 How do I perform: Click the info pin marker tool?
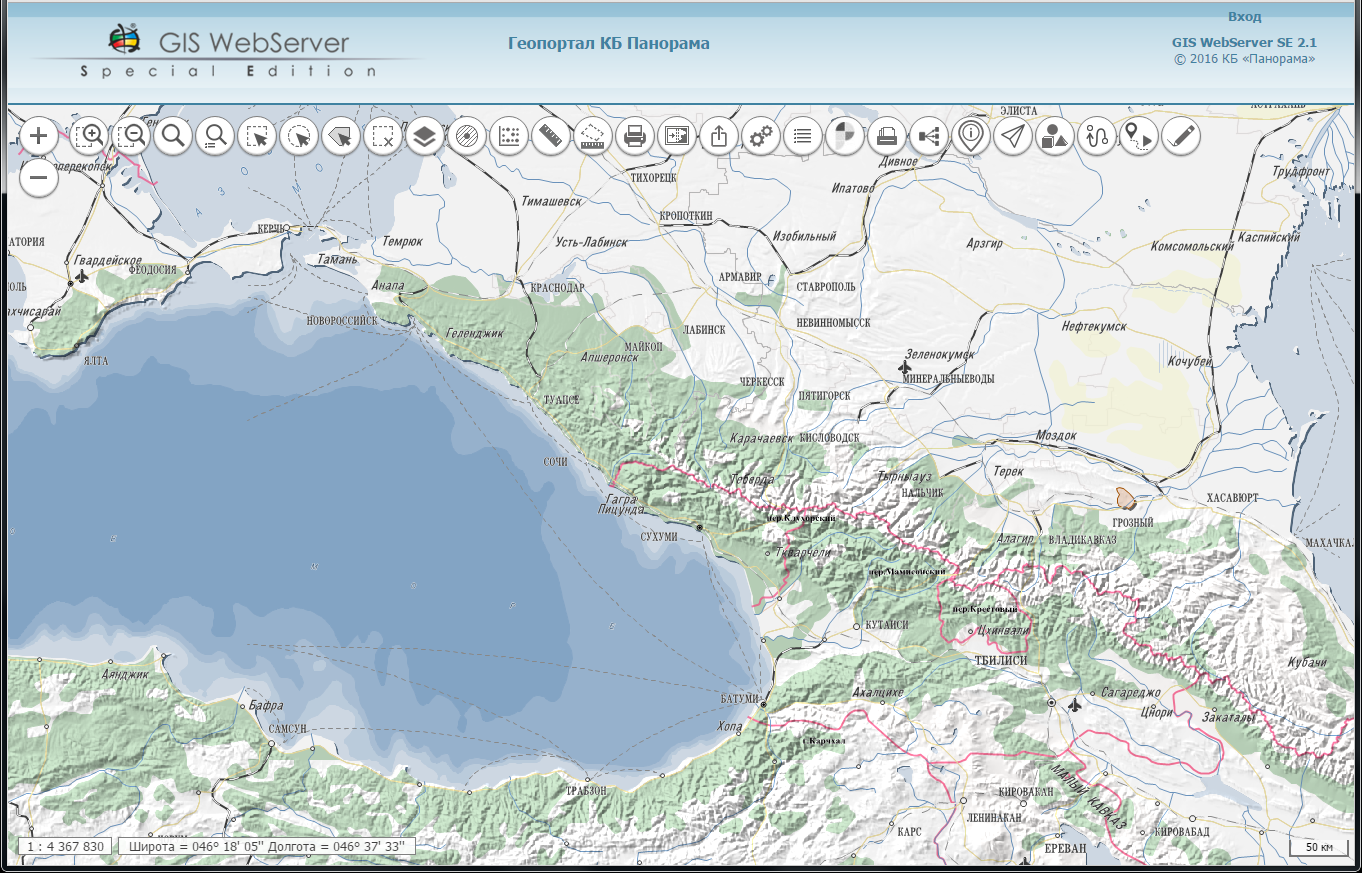click(x=970, y=136)
